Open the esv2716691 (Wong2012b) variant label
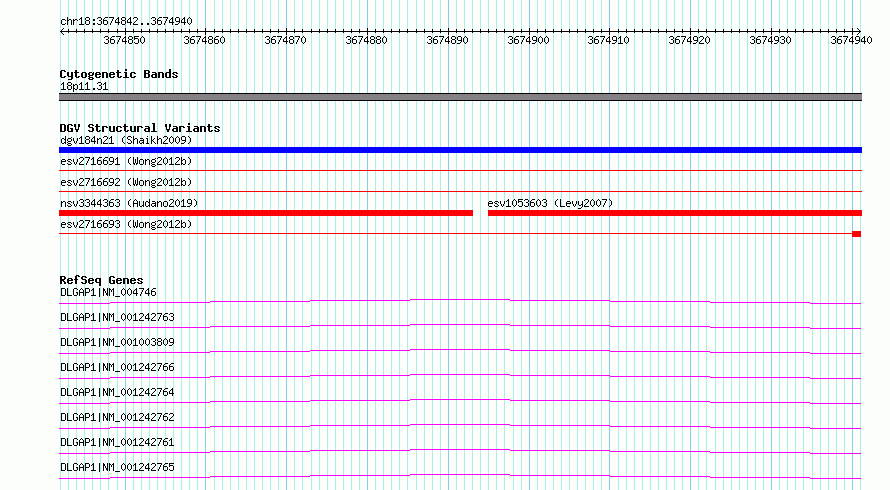Image resolution: width=890 pixels, height=490 pixels. pyautogui.click(x=126, y=161)
